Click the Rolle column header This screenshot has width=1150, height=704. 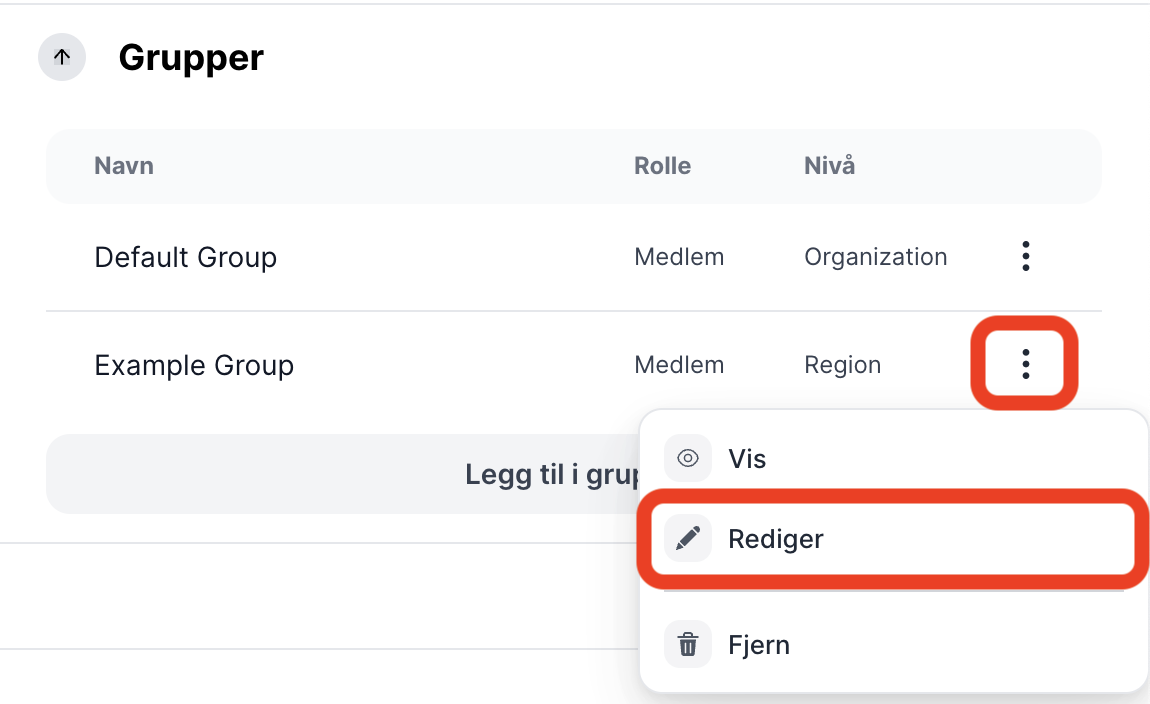pyautogui.click(x=662, y=166)
